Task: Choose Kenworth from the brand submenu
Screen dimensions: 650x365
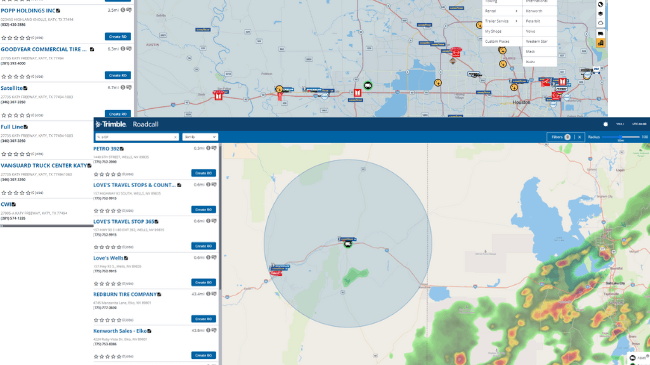Action: coord(539,11)
